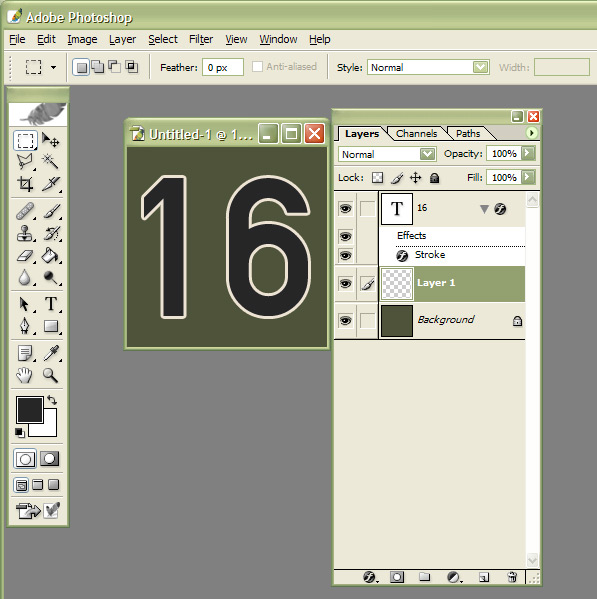597x599 pixels.
Task: Open the Filter menu
Action: (201, 39)
